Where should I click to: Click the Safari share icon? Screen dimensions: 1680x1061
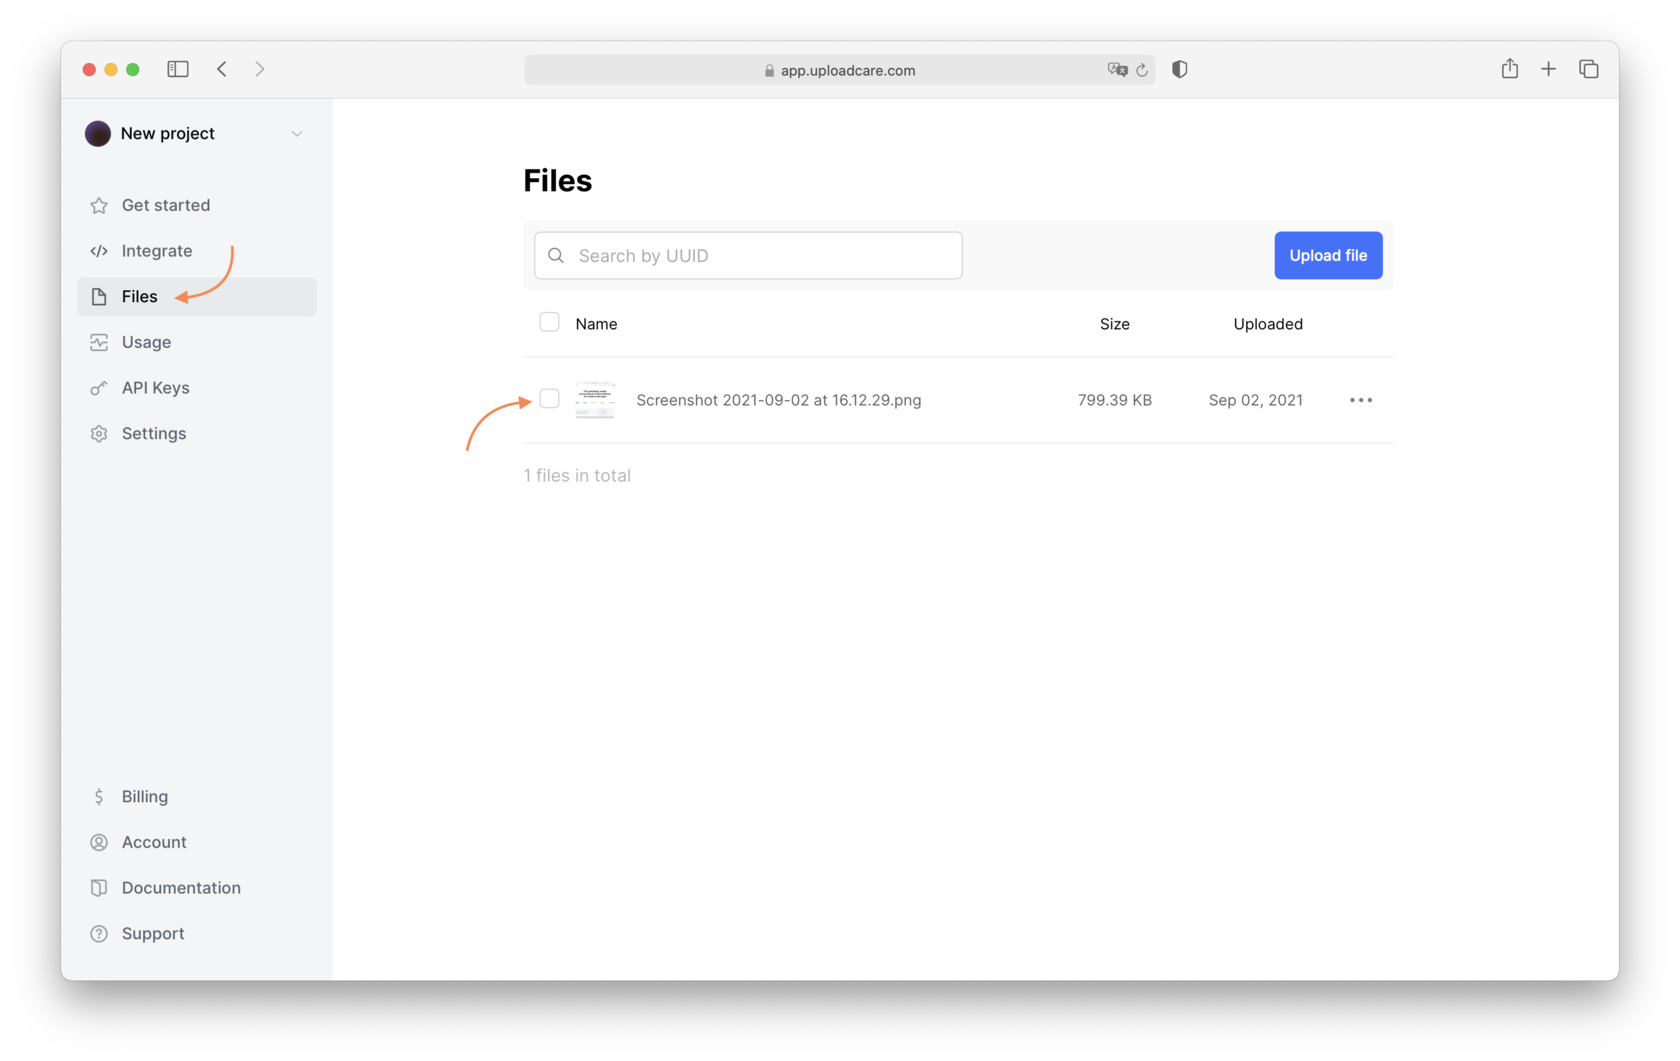[1510, 68]
